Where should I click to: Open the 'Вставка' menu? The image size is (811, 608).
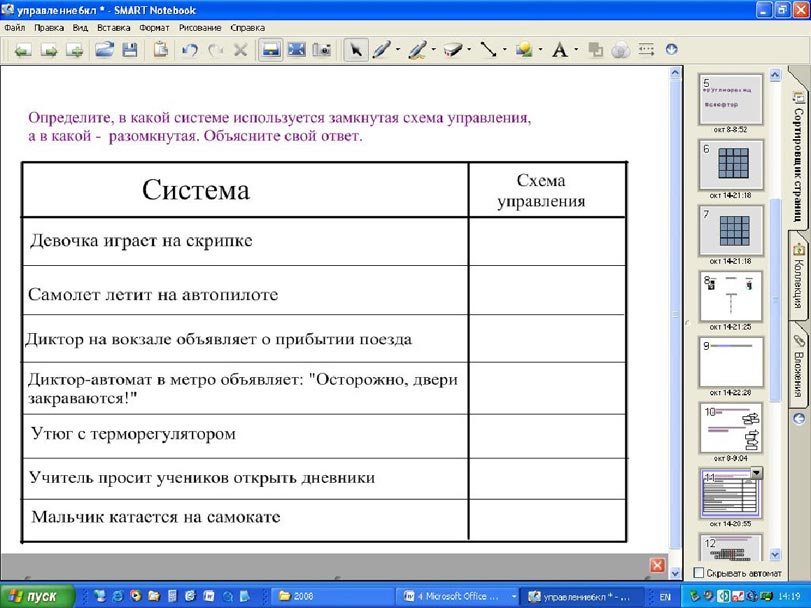tap(115, 28)
